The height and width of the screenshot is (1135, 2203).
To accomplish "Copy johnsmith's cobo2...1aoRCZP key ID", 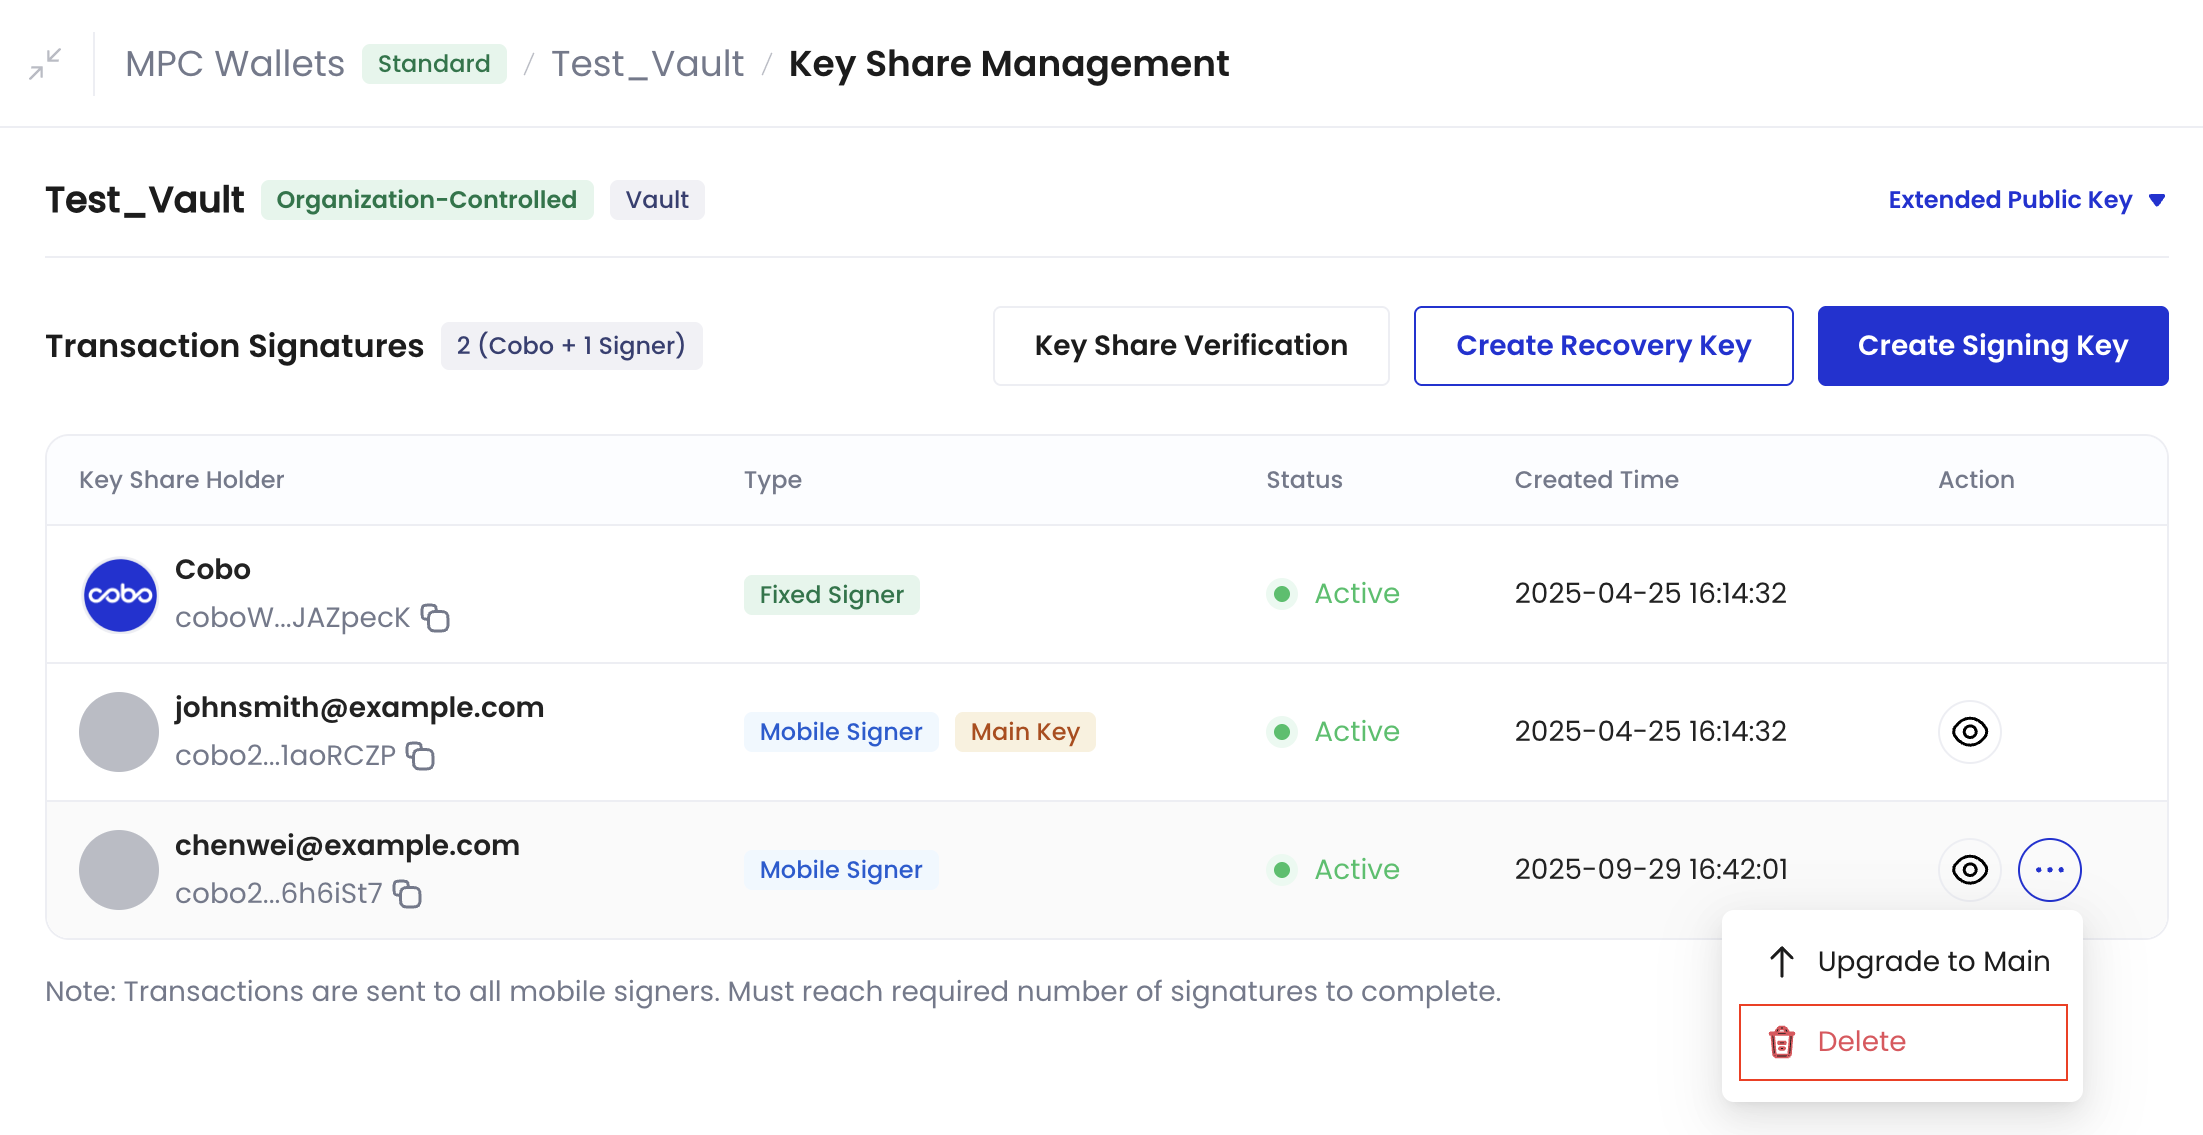I will click(x=421, y=756).
